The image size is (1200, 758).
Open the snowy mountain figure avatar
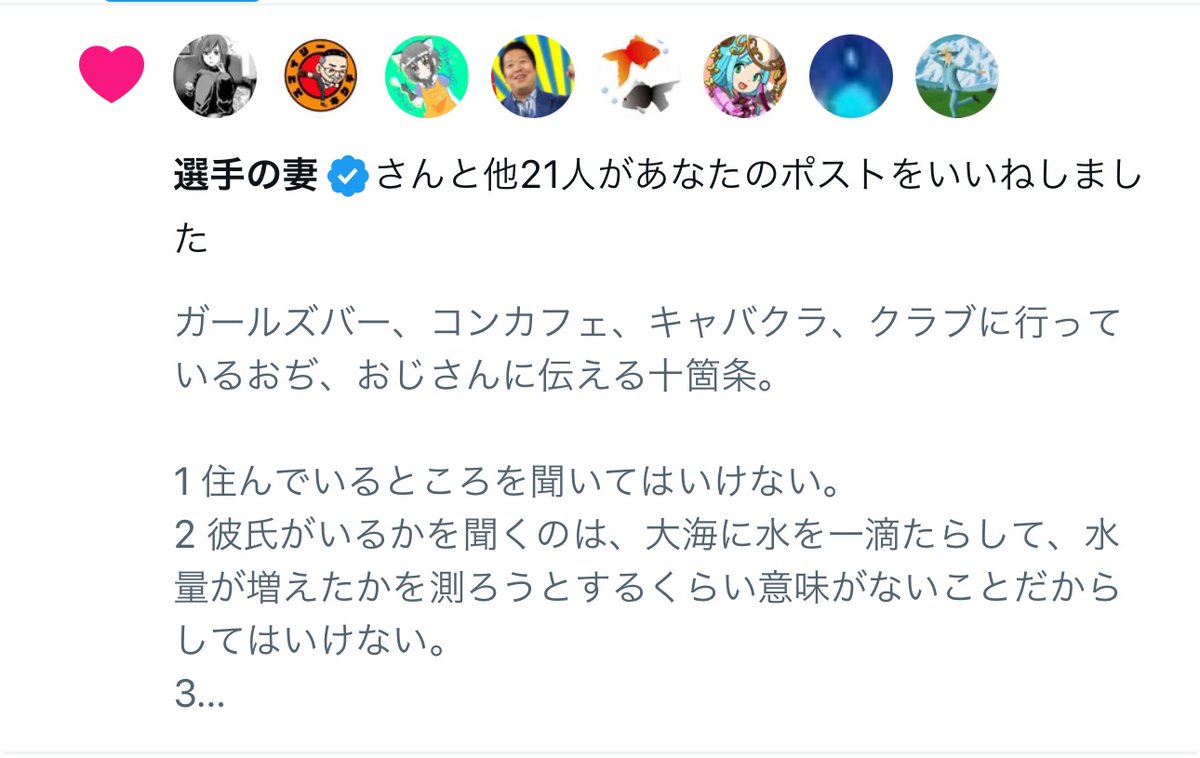tap(957, 76)
